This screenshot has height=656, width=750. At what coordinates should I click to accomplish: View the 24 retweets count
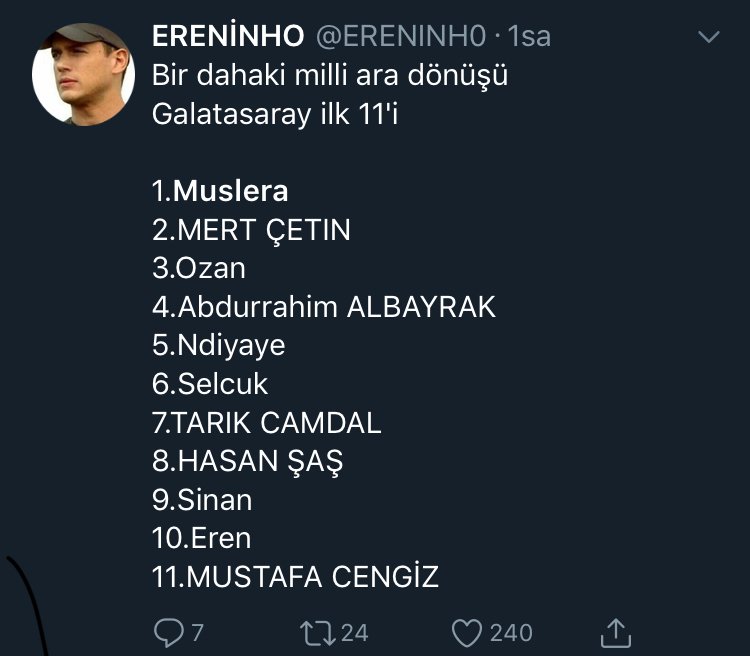pyautogui.click(x=354, y=633)
